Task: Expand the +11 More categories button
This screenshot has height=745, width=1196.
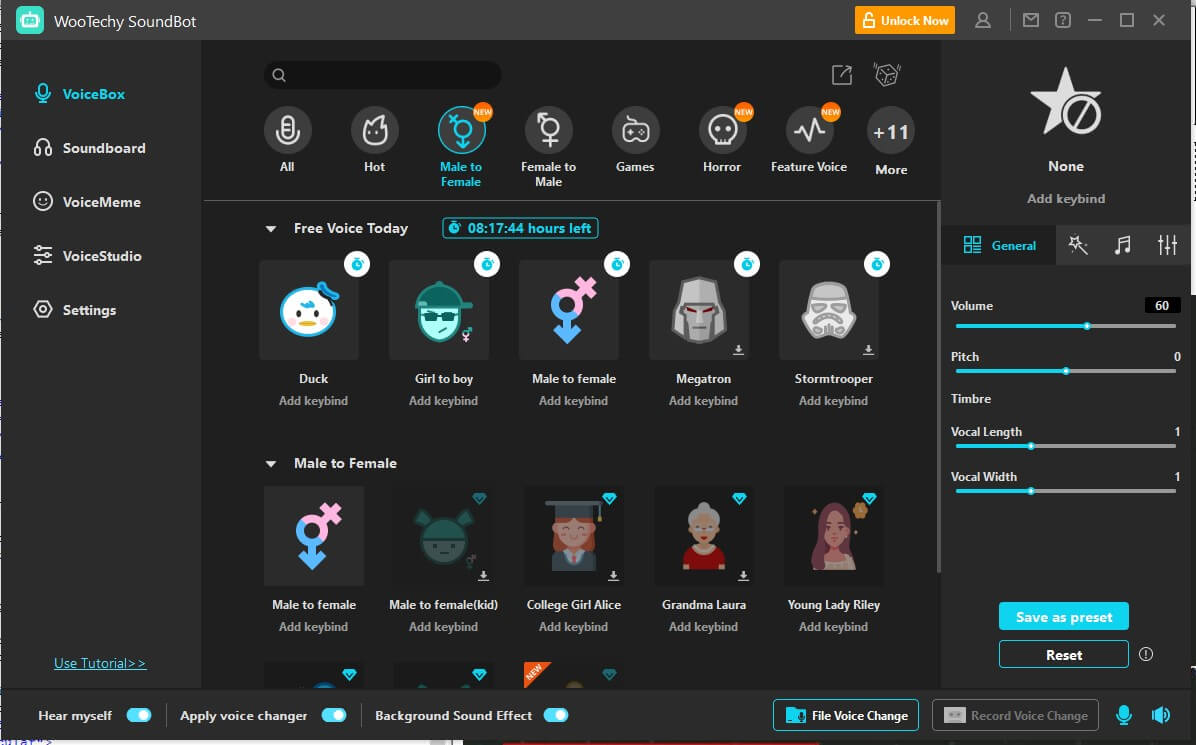Action: pyautogui.click(x=891, y=132)
